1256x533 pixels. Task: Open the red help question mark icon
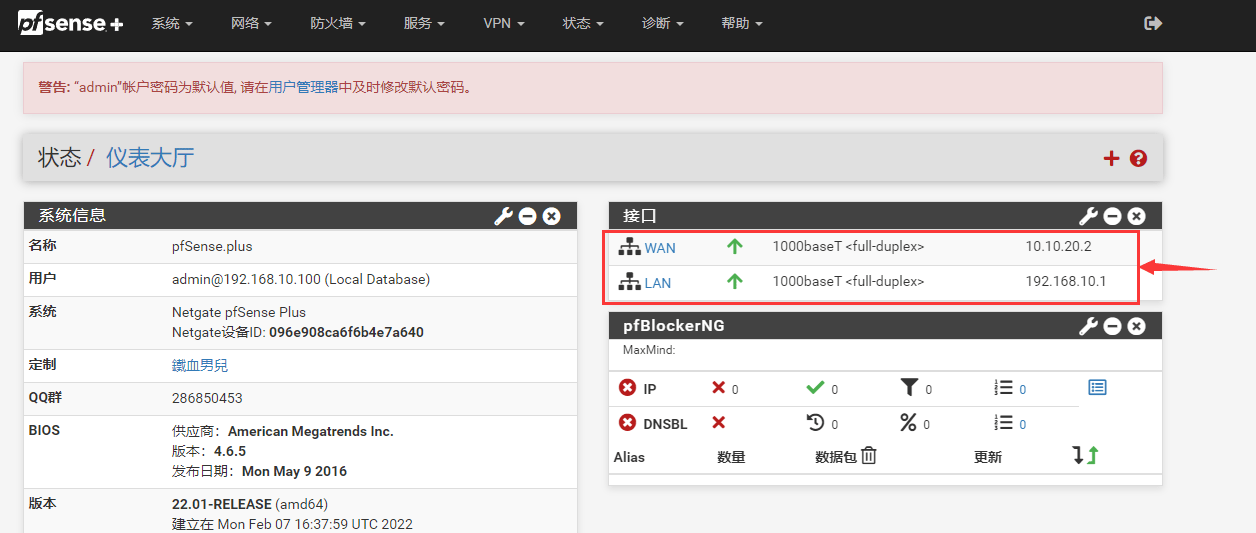click(1138, 158)
